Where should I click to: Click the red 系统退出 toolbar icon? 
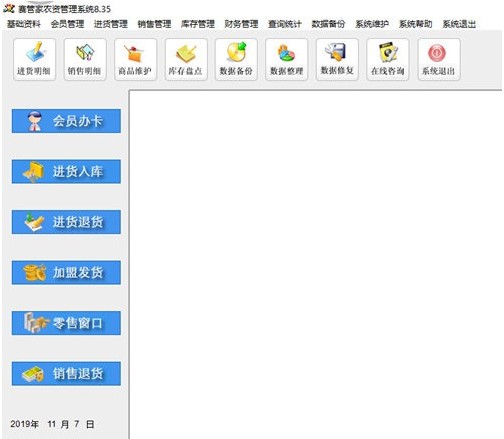coord(439,59)
